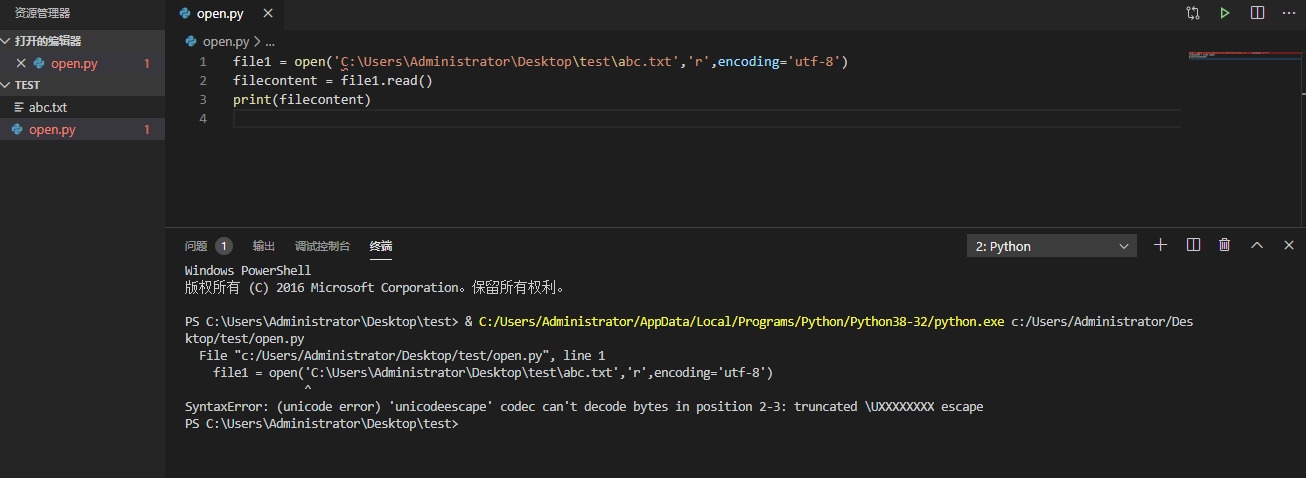Open the source control compare changes icon
Image resolution: width=1306 pixels, height=478 pixels.
pyautogui.click(x=1193, y=13)
